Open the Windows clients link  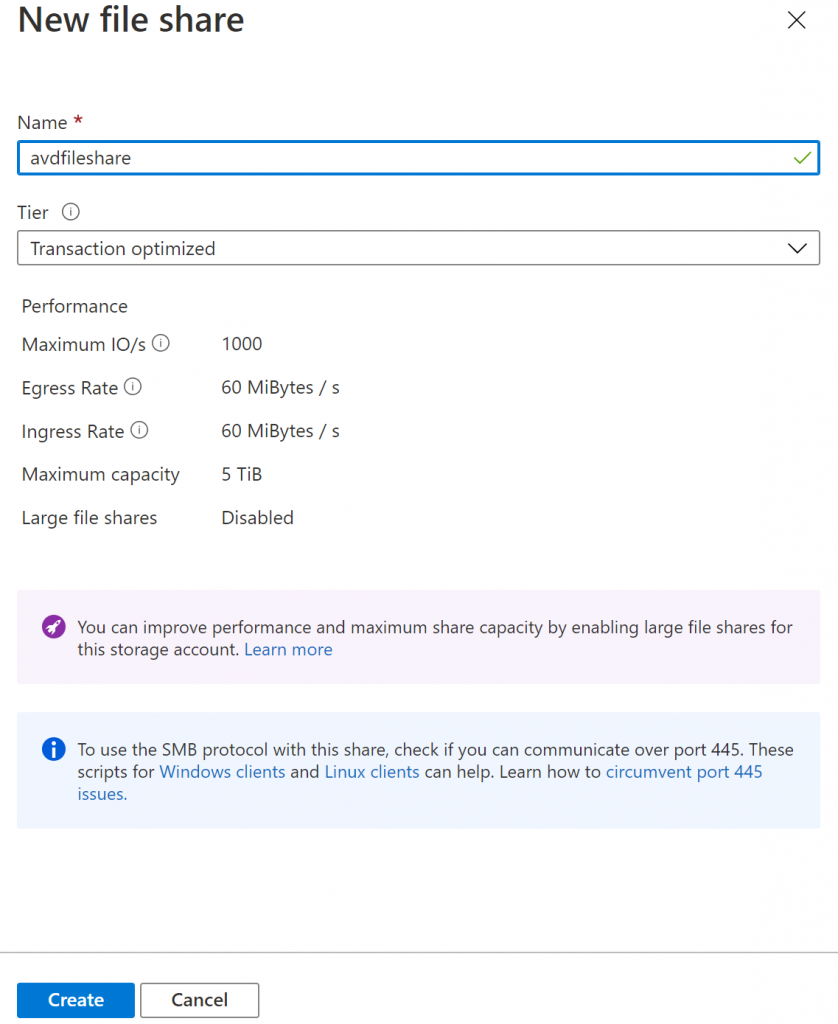click(x=222, y=771)
